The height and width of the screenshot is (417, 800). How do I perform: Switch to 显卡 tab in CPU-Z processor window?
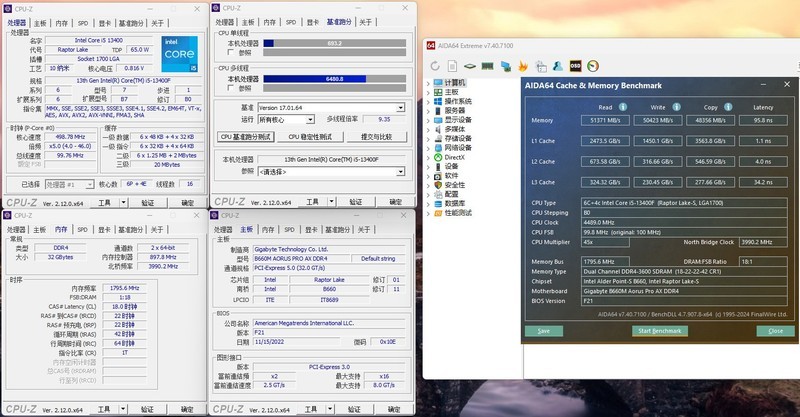105,23
